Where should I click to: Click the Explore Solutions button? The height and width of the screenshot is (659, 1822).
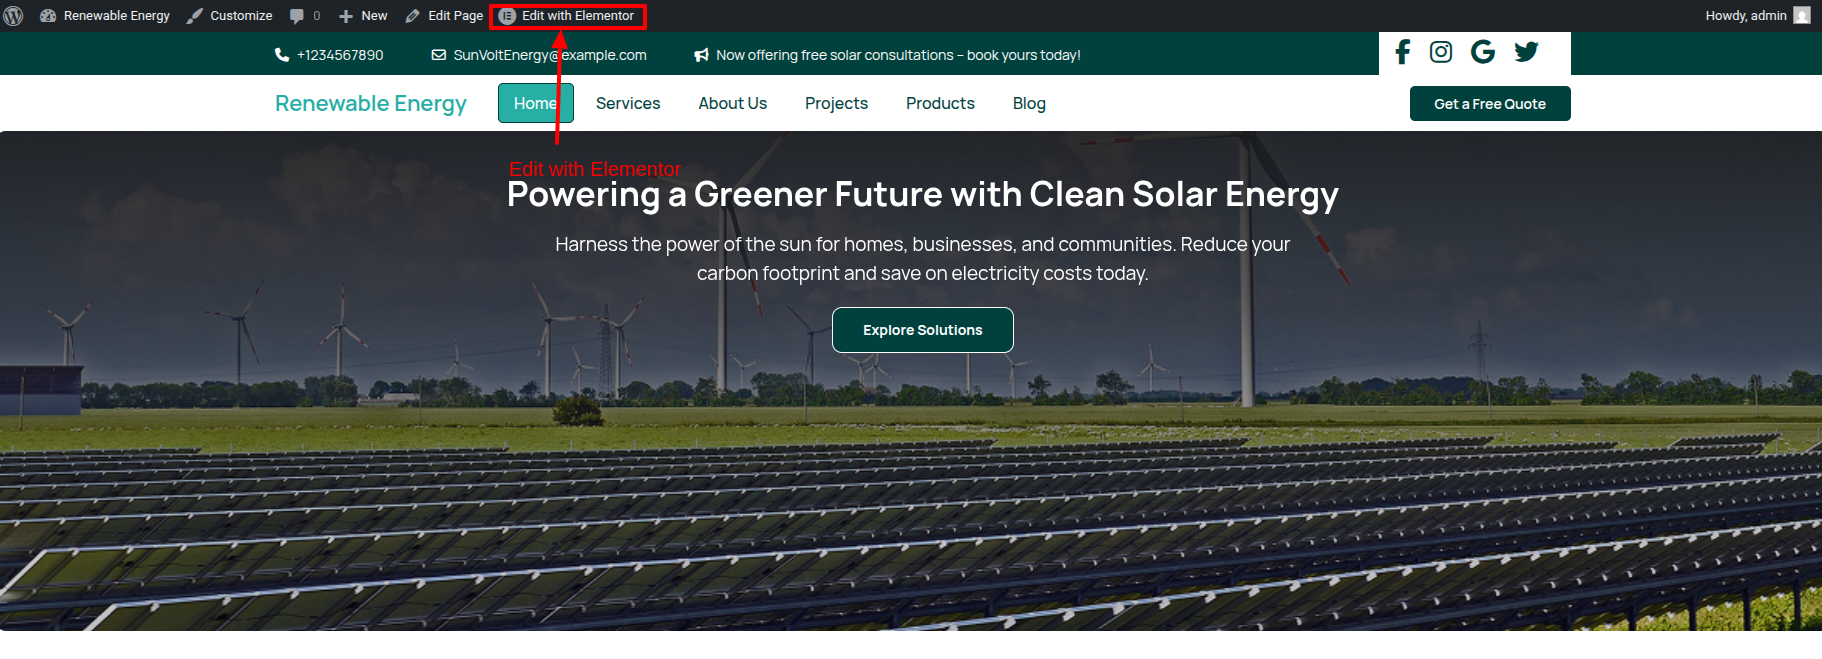[x=922, y=330]
